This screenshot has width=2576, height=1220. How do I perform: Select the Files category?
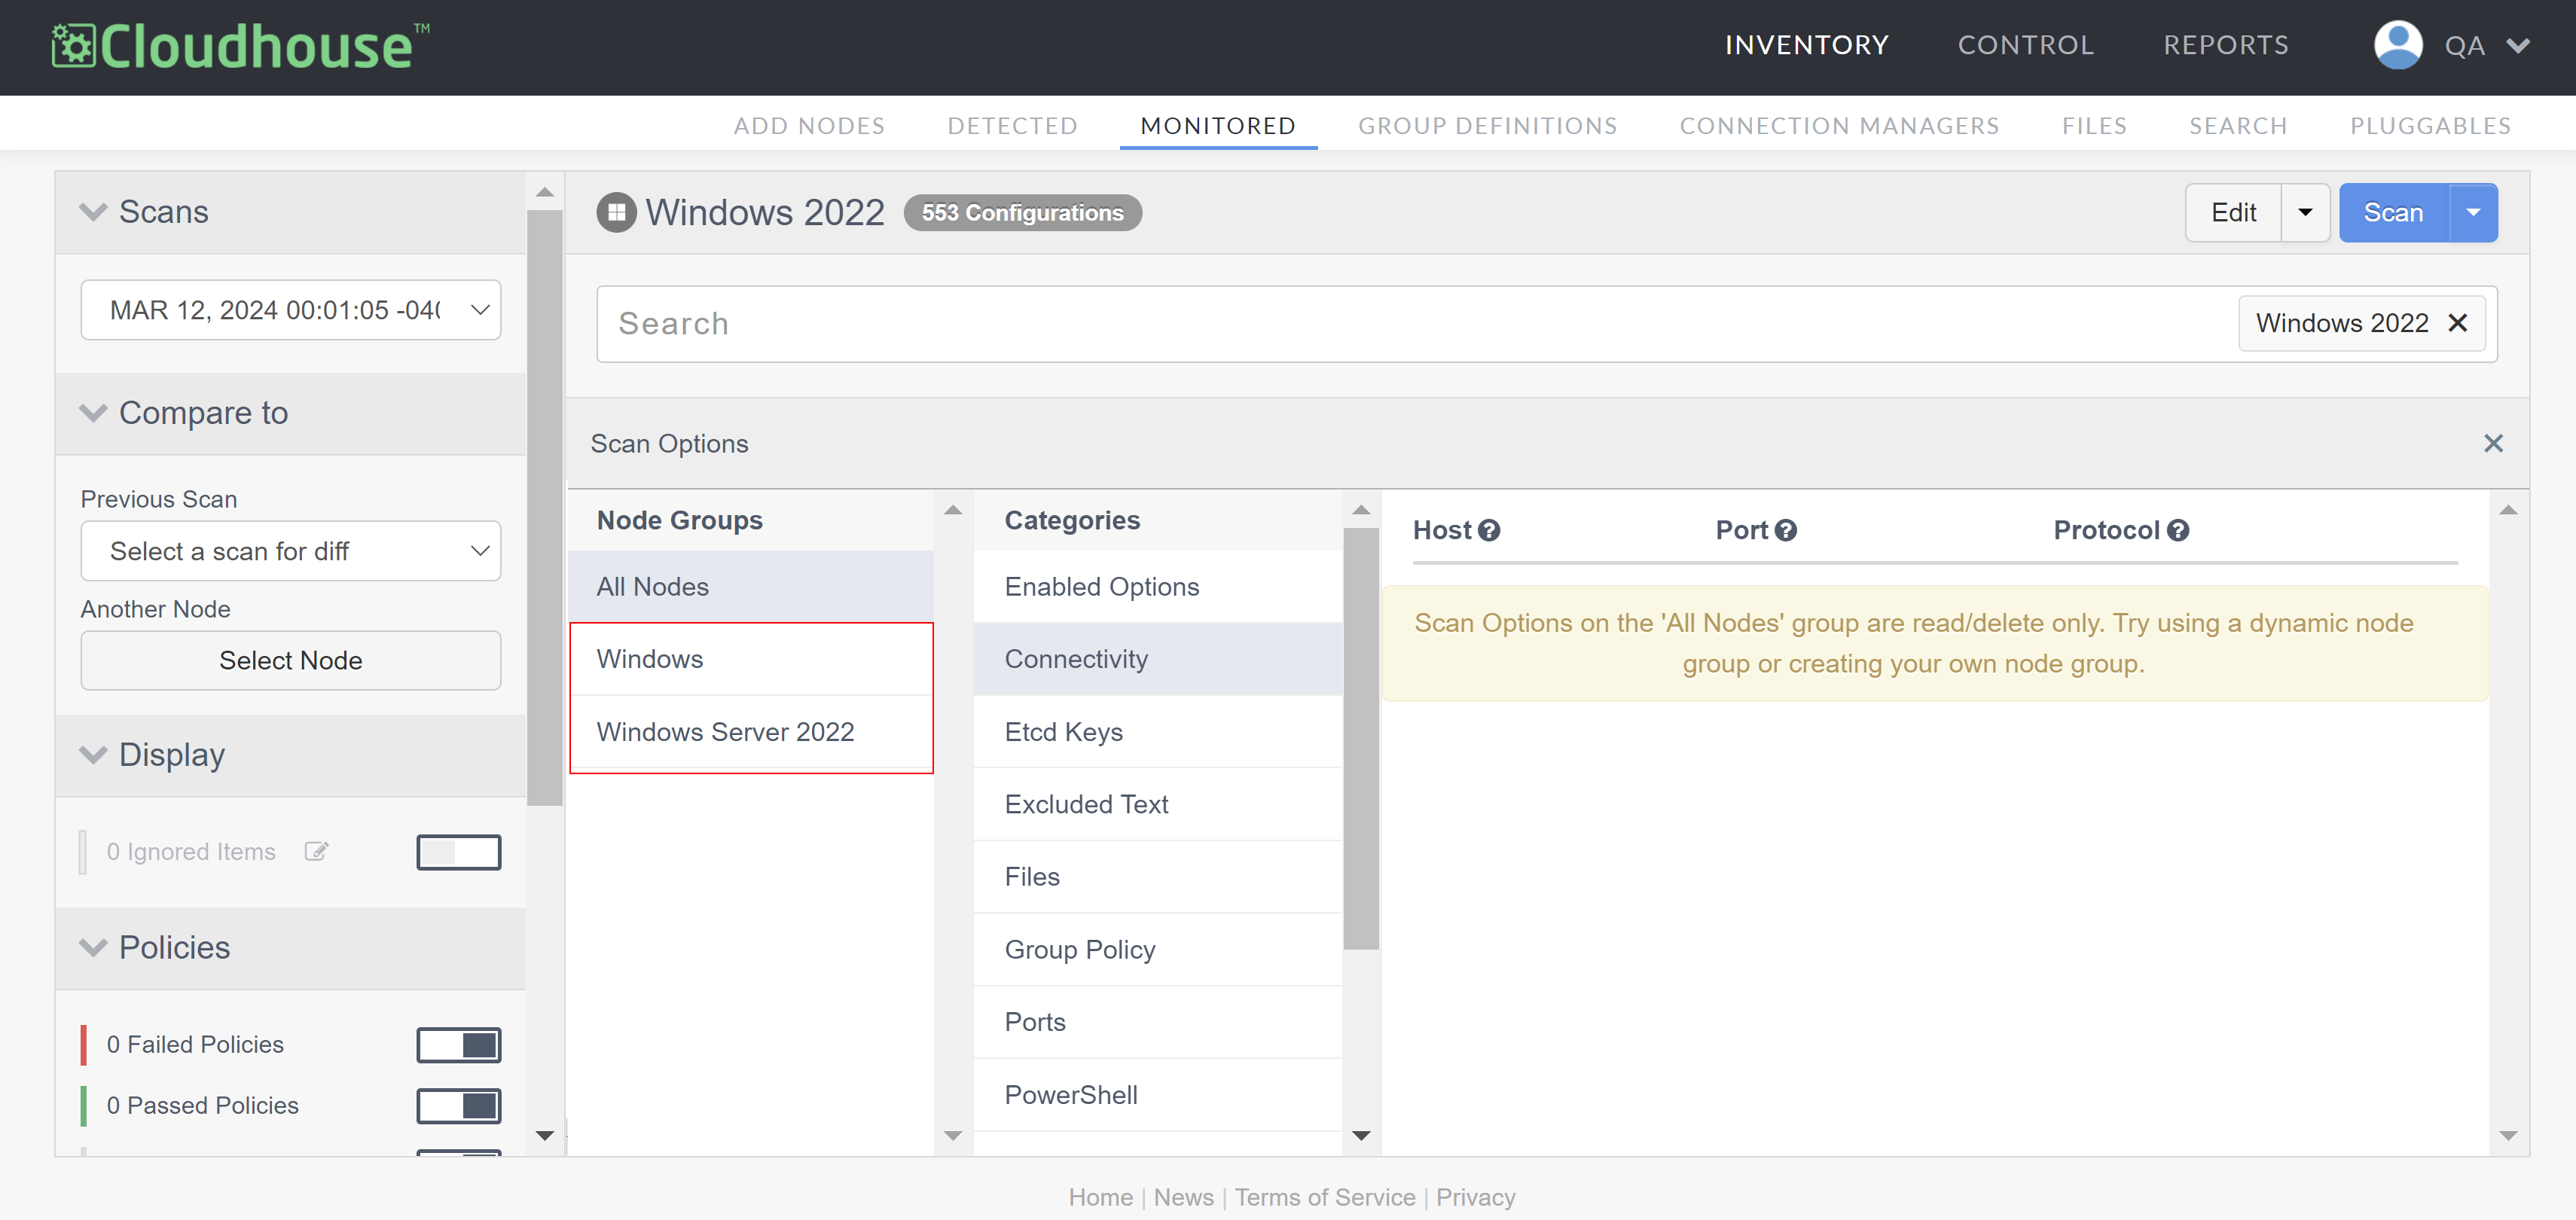[1158, 877]
